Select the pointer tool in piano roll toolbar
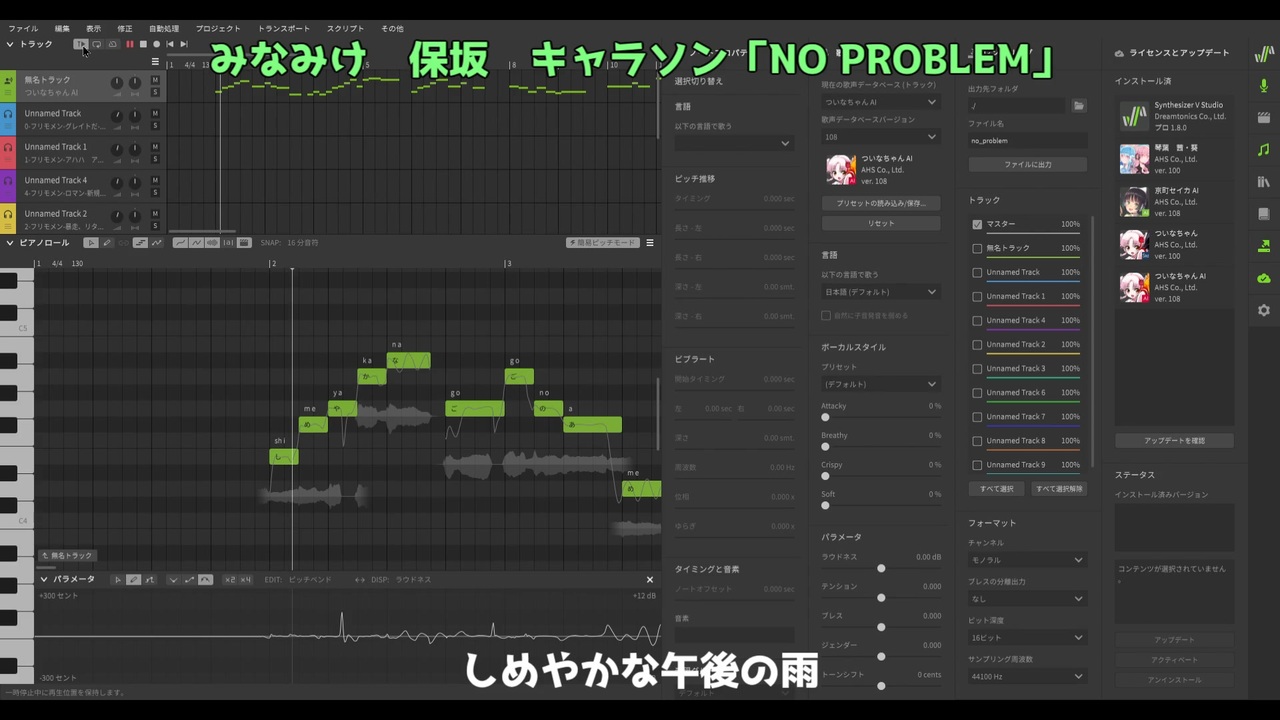1280x720 pixels. (91, 243)
